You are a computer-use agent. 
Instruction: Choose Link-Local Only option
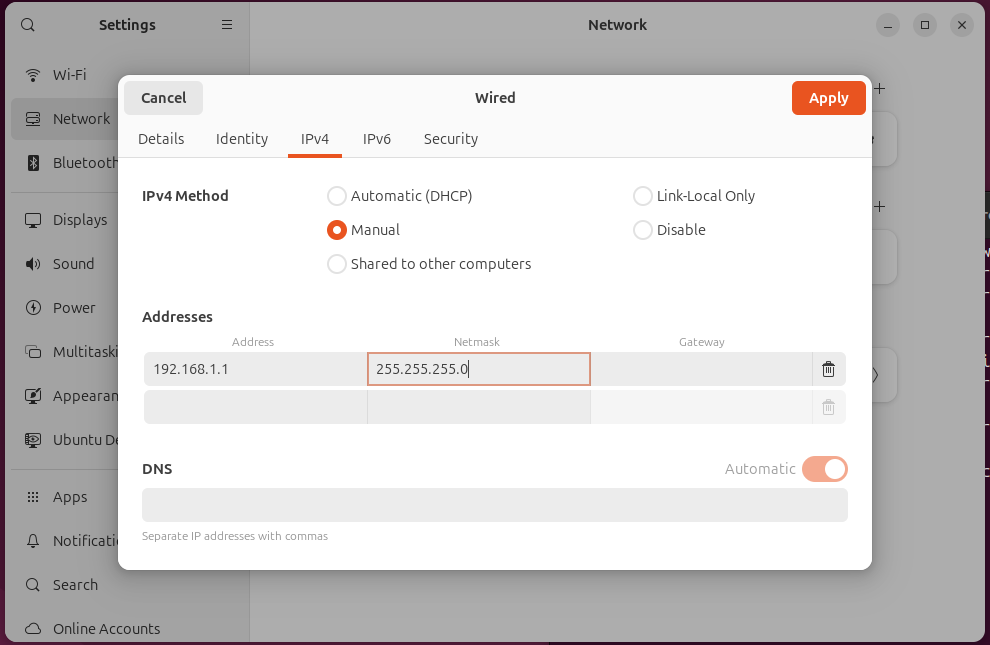643,196
